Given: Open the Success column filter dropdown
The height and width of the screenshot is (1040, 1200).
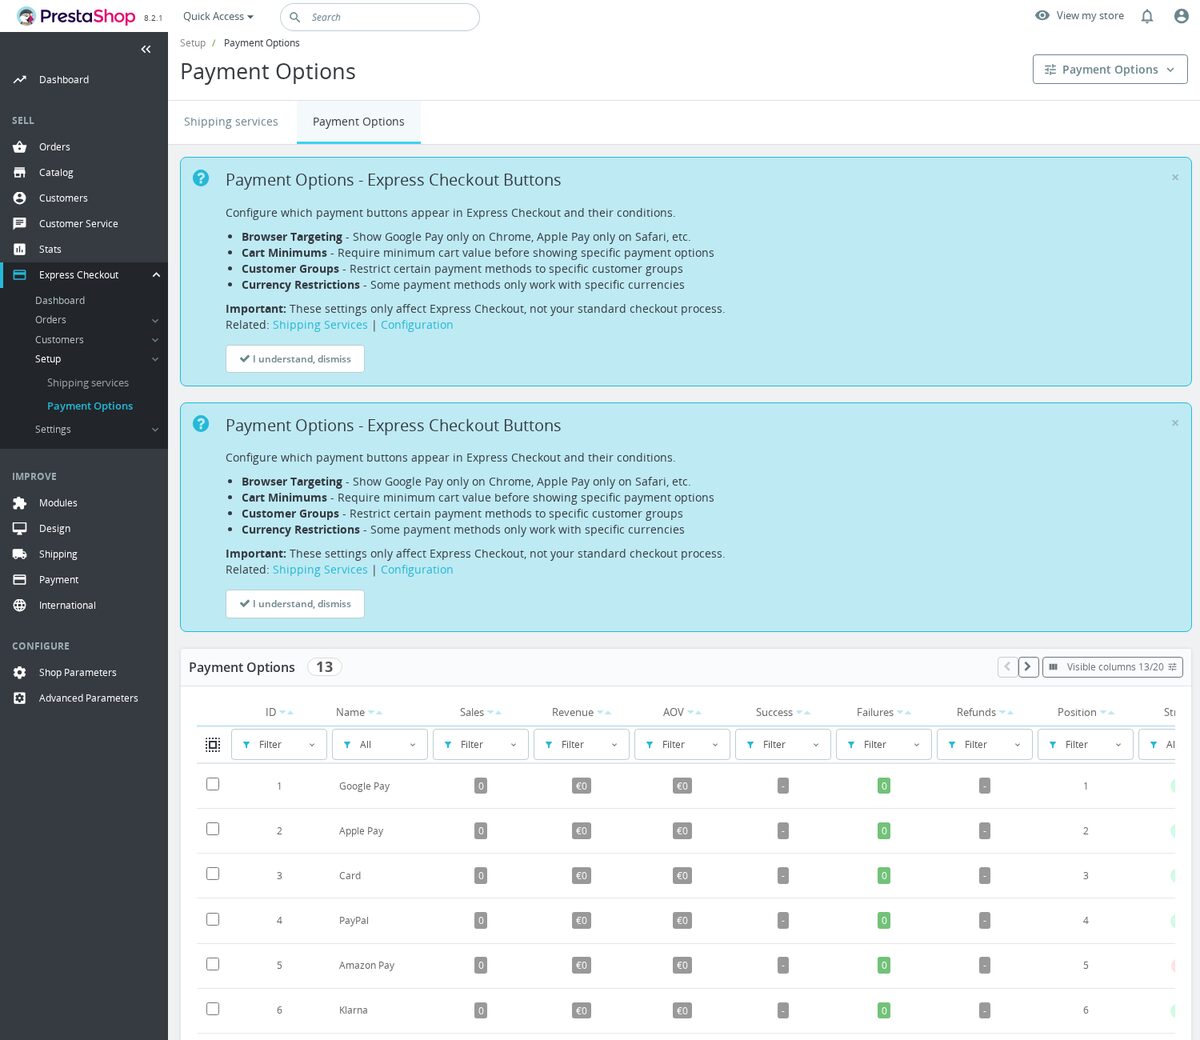Looking at the screenshot, I should (x=783, y=745).
